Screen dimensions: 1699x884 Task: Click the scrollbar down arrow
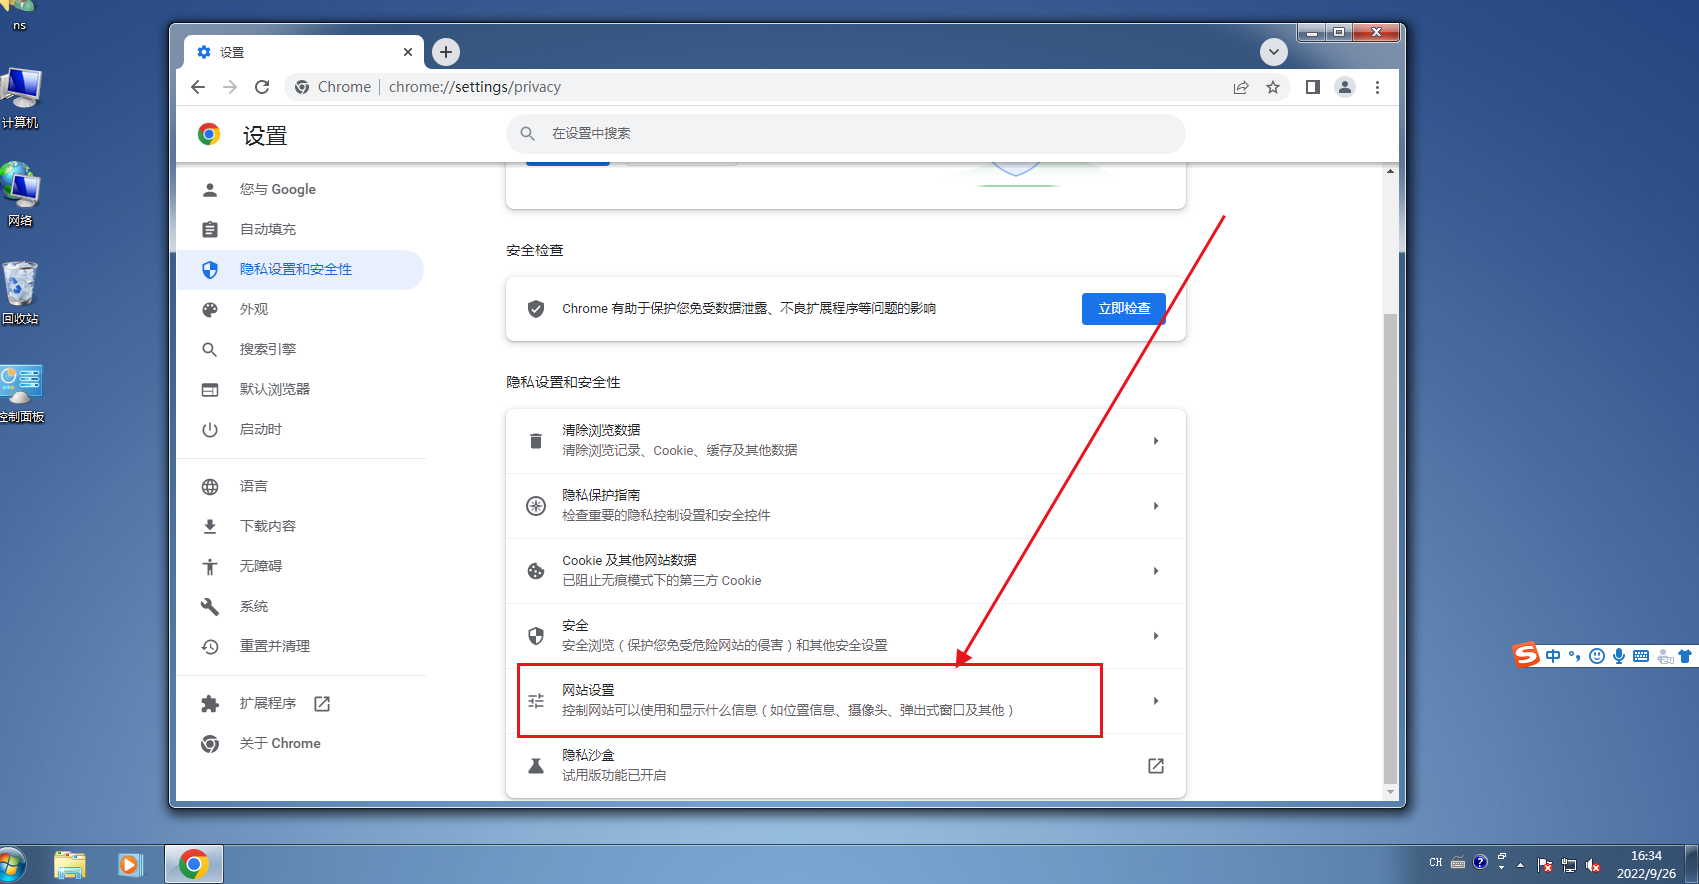[1390, 792]
